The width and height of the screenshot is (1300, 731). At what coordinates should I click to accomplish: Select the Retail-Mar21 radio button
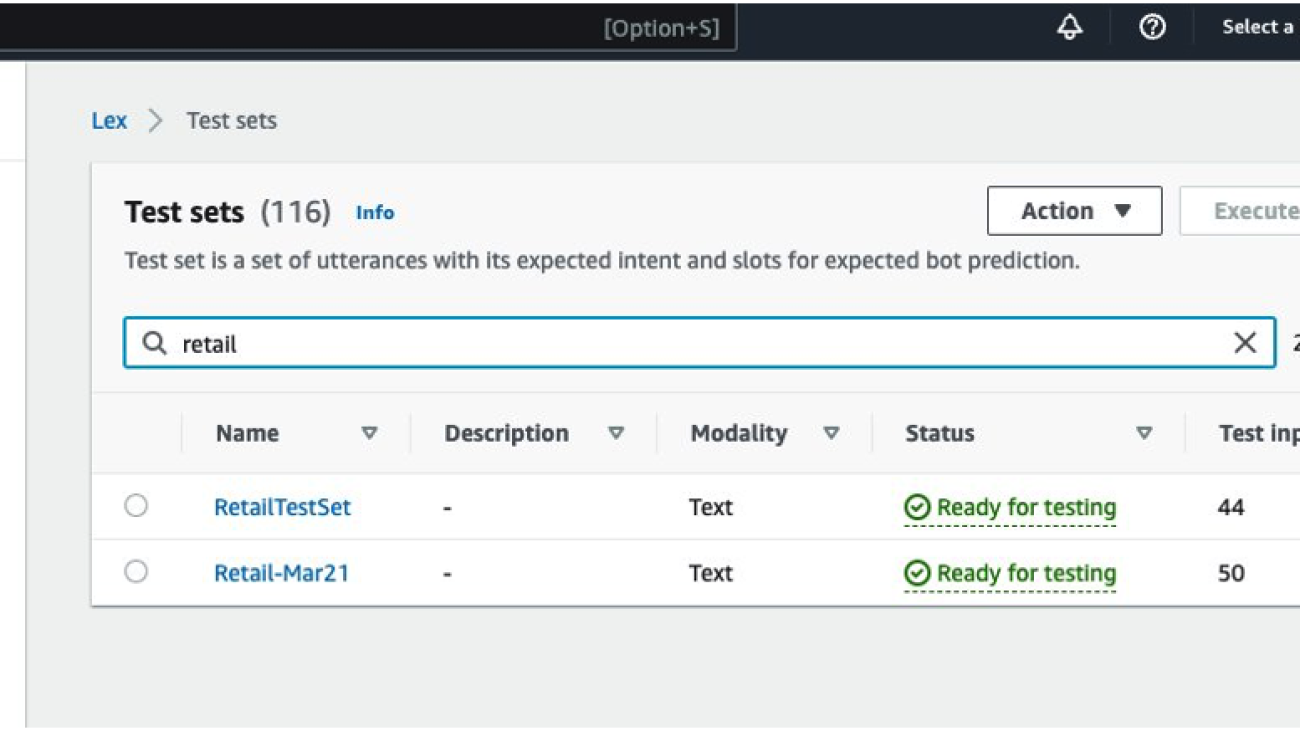click(x=136, y=572)
